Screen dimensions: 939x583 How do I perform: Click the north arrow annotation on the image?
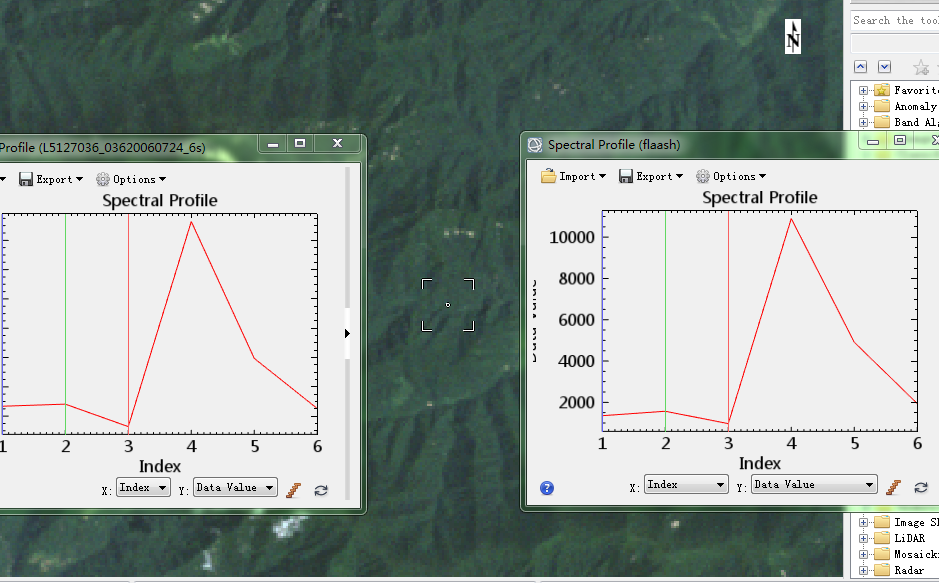point(793,37)
